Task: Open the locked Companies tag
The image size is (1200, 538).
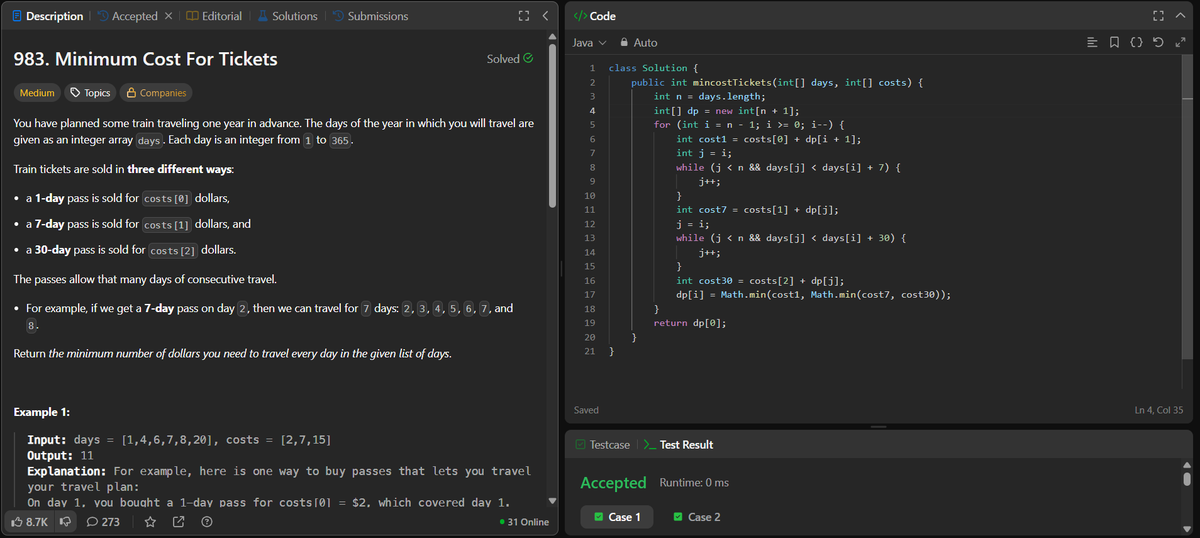Action: 156,93
